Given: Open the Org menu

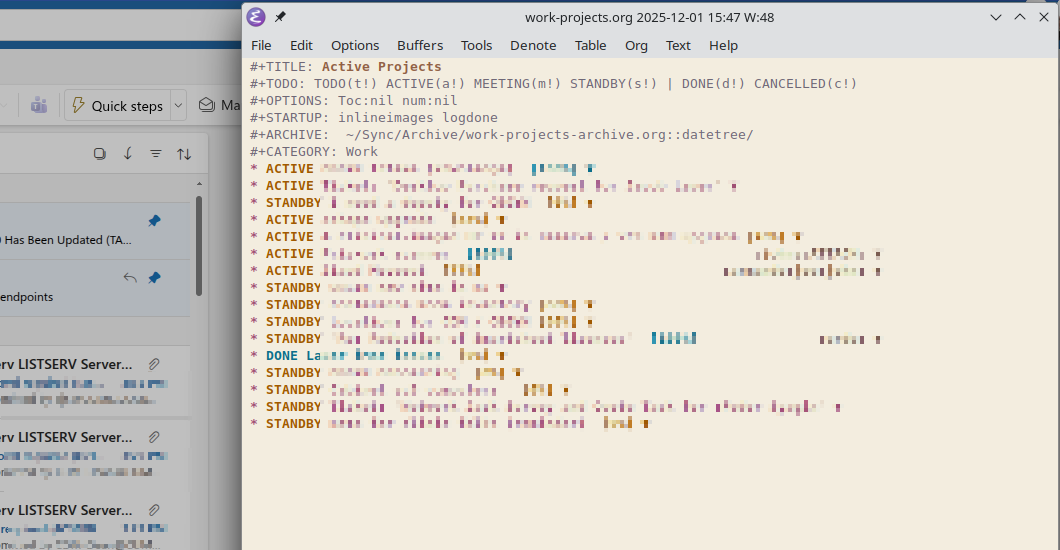Looking at the screenshot, I should [x=636, y=45].
